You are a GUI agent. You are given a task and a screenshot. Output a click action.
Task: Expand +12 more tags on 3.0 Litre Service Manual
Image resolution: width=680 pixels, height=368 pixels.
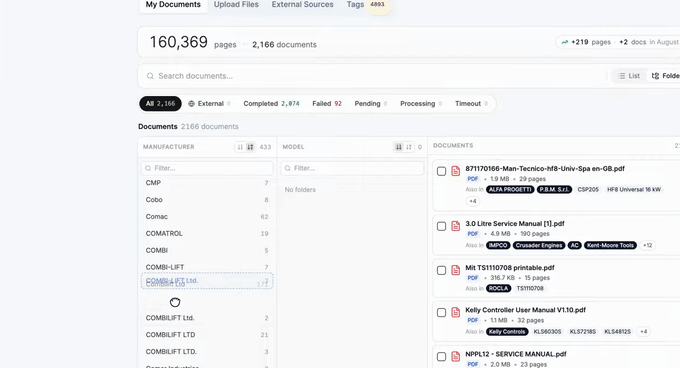pos(647,245)
